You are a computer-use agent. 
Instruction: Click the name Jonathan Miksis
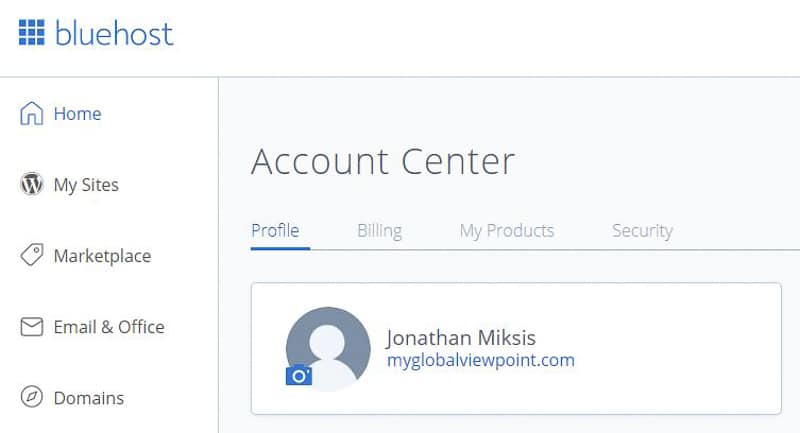point(461,338)
